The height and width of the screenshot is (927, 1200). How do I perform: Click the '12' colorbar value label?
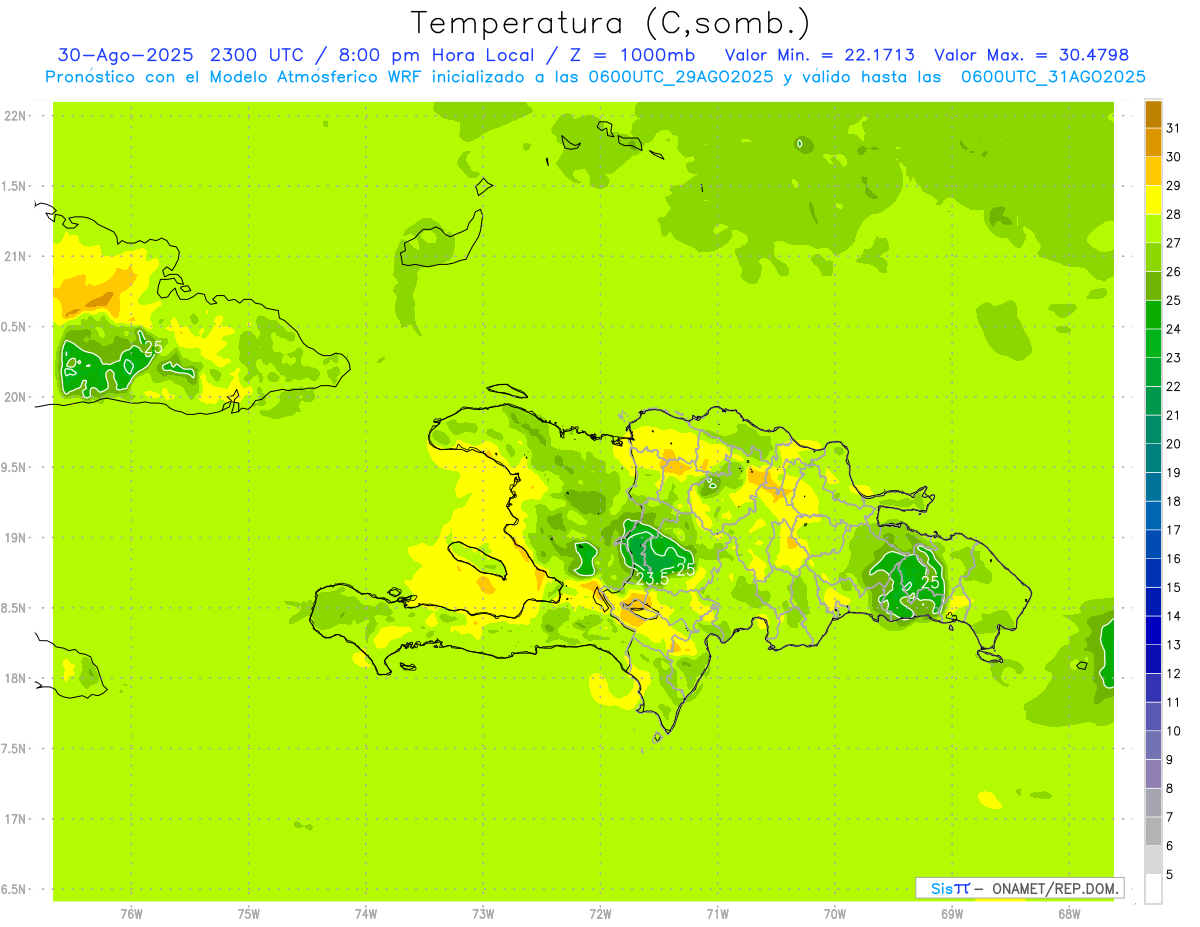[1174, 673]
